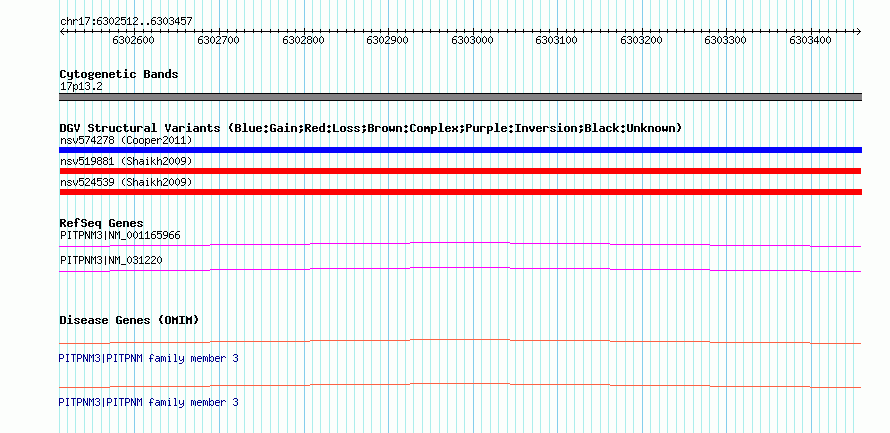890x433 pixels.
Task: Click the first orange OMIM gene line
Action: [x=460, y=342]
